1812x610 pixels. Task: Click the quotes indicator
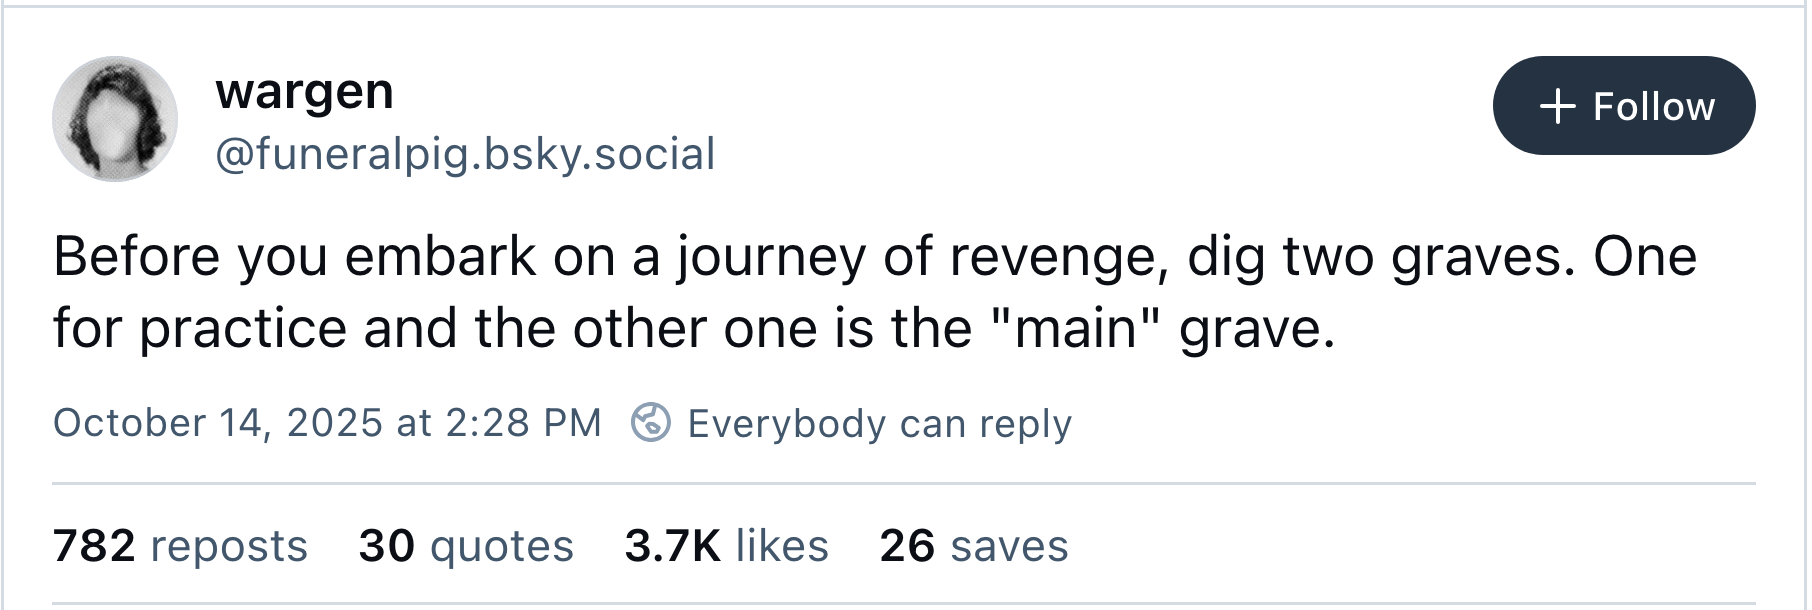(x=465, y=546)
